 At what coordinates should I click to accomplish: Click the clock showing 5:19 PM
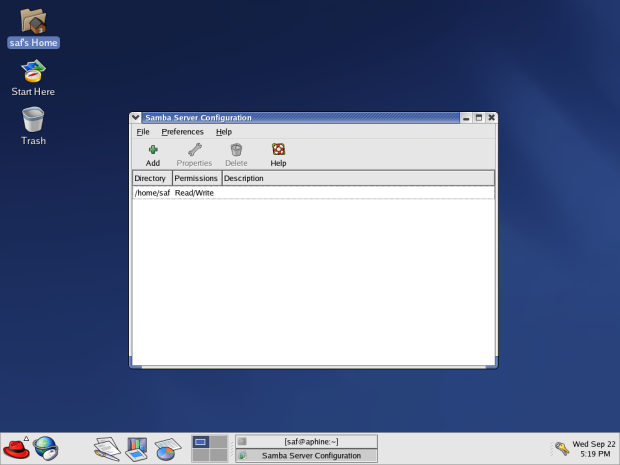coord(594,449)
